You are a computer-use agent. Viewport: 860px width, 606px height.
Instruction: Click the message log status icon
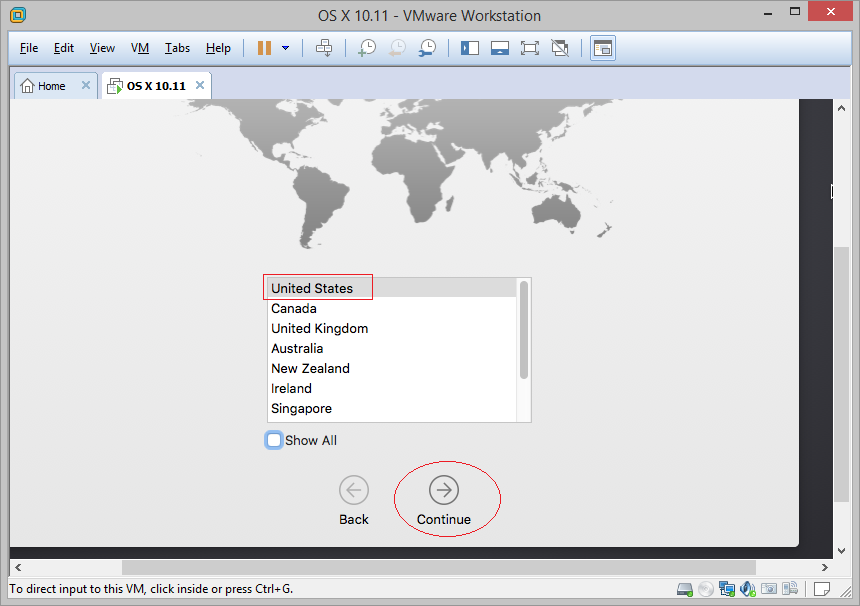point(822,589)
